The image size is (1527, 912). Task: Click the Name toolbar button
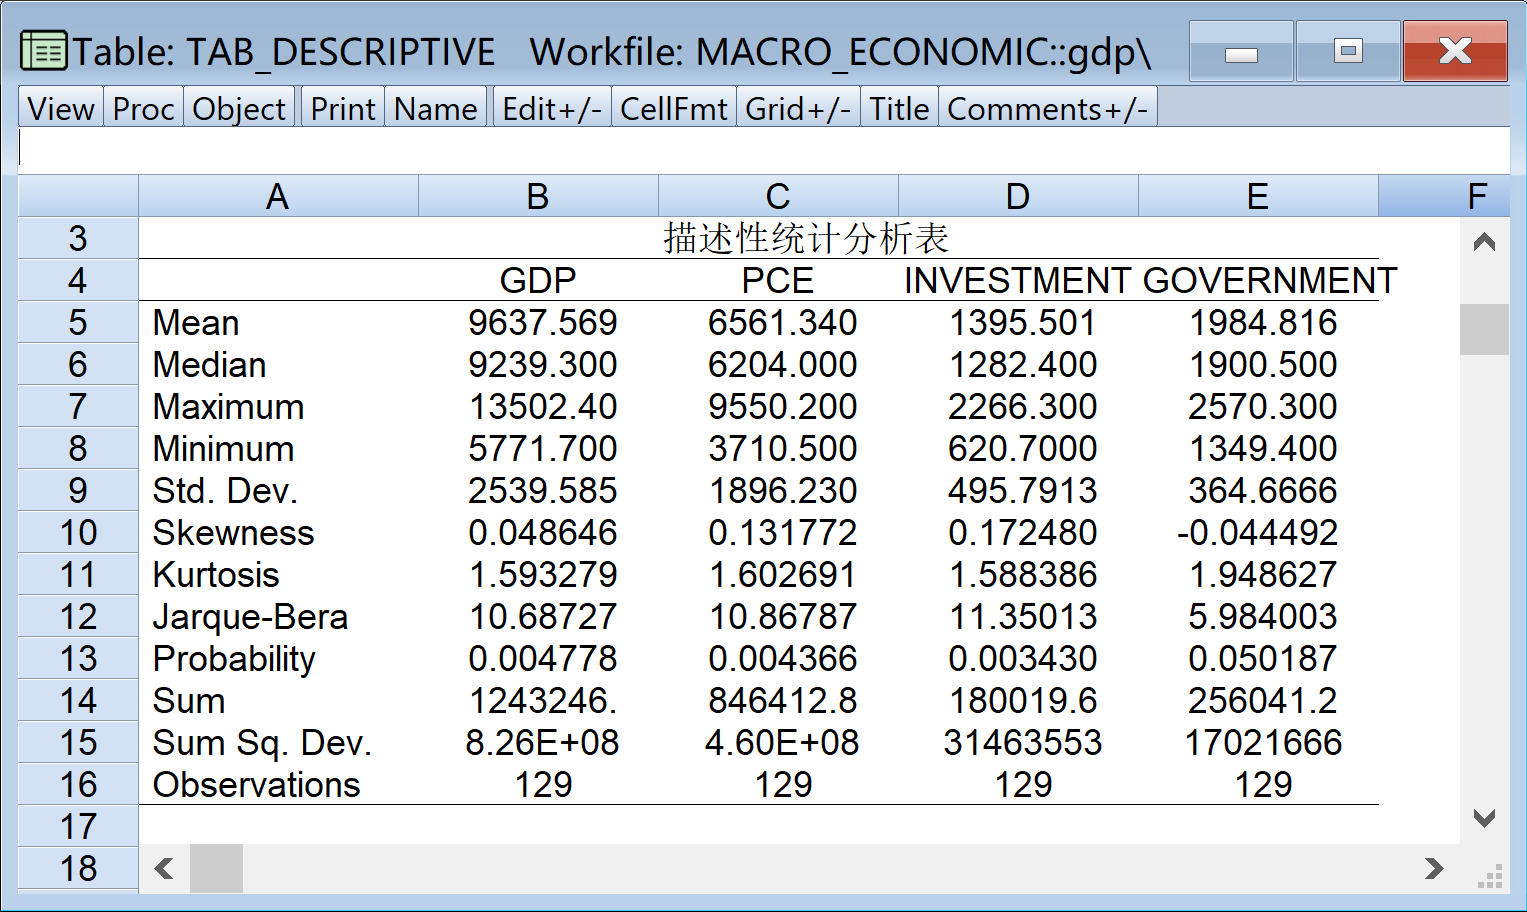click(435, 108)
